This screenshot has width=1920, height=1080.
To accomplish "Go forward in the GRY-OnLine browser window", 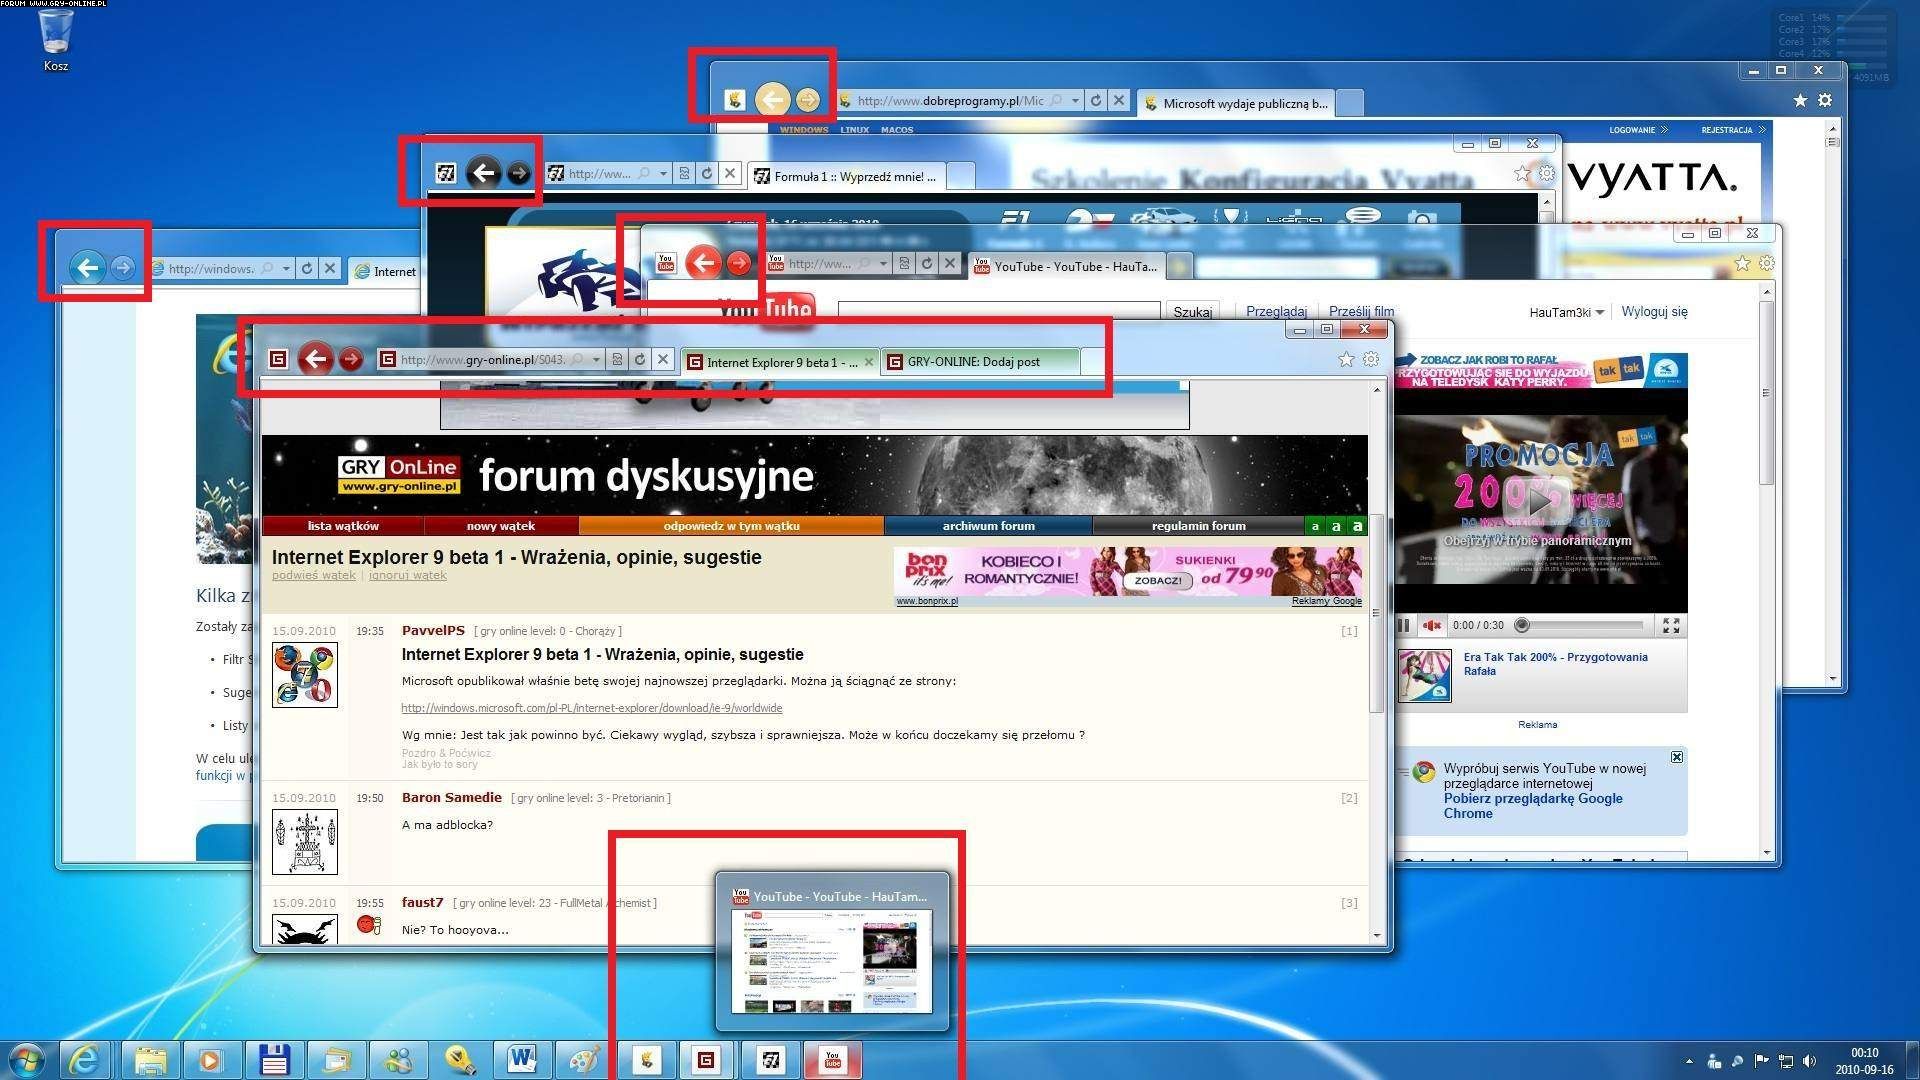I will 350,359.
